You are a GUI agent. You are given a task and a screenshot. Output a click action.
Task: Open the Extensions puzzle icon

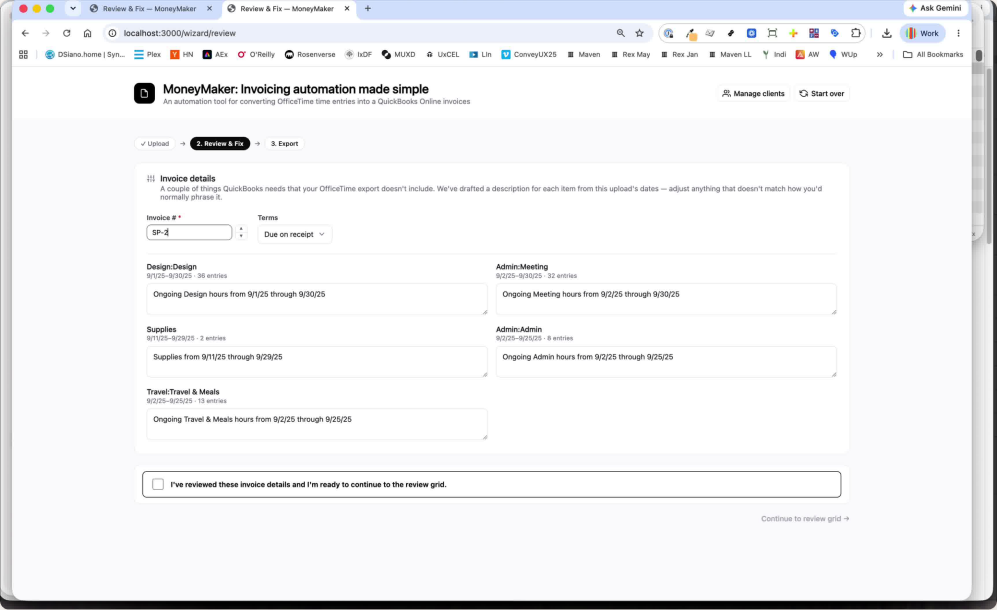pos(856,33)
